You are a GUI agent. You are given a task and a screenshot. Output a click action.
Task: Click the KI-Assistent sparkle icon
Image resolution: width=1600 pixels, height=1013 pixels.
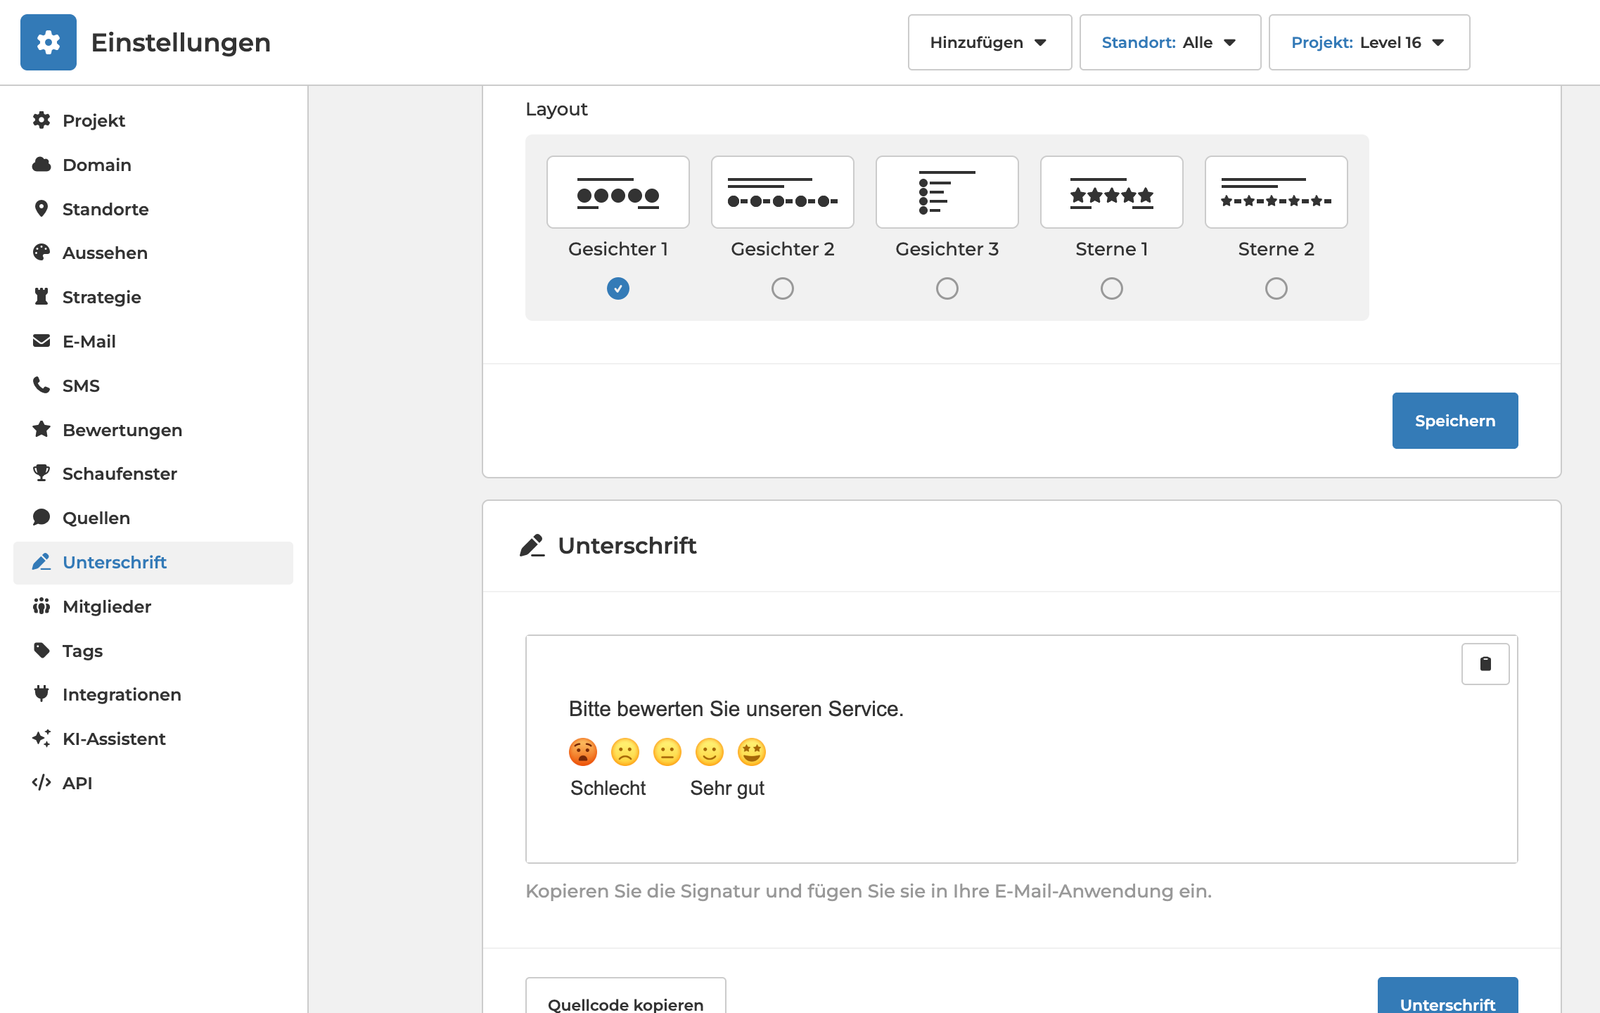pos(41,738)
